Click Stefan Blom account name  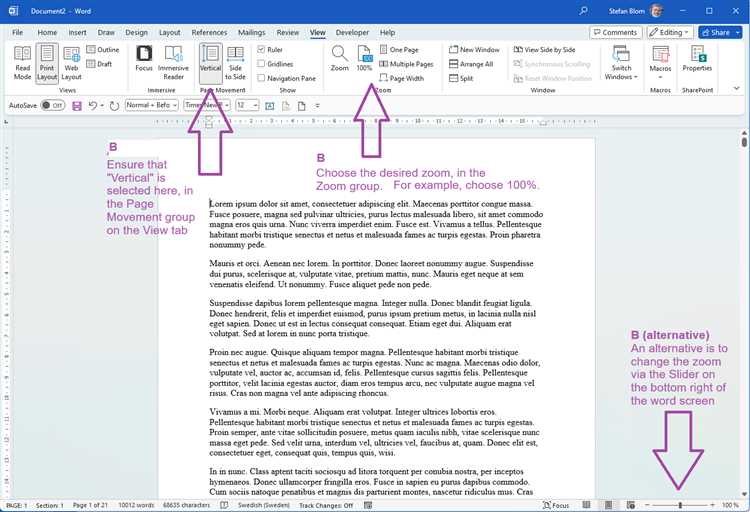(x=627, y=11)
